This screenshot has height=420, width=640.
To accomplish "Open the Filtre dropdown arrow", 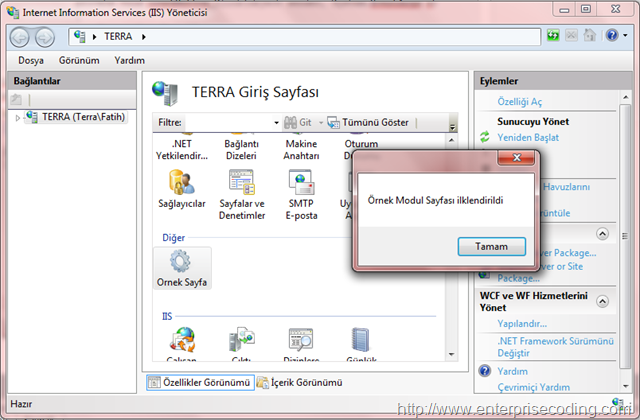I will click(x=276, y=122).
